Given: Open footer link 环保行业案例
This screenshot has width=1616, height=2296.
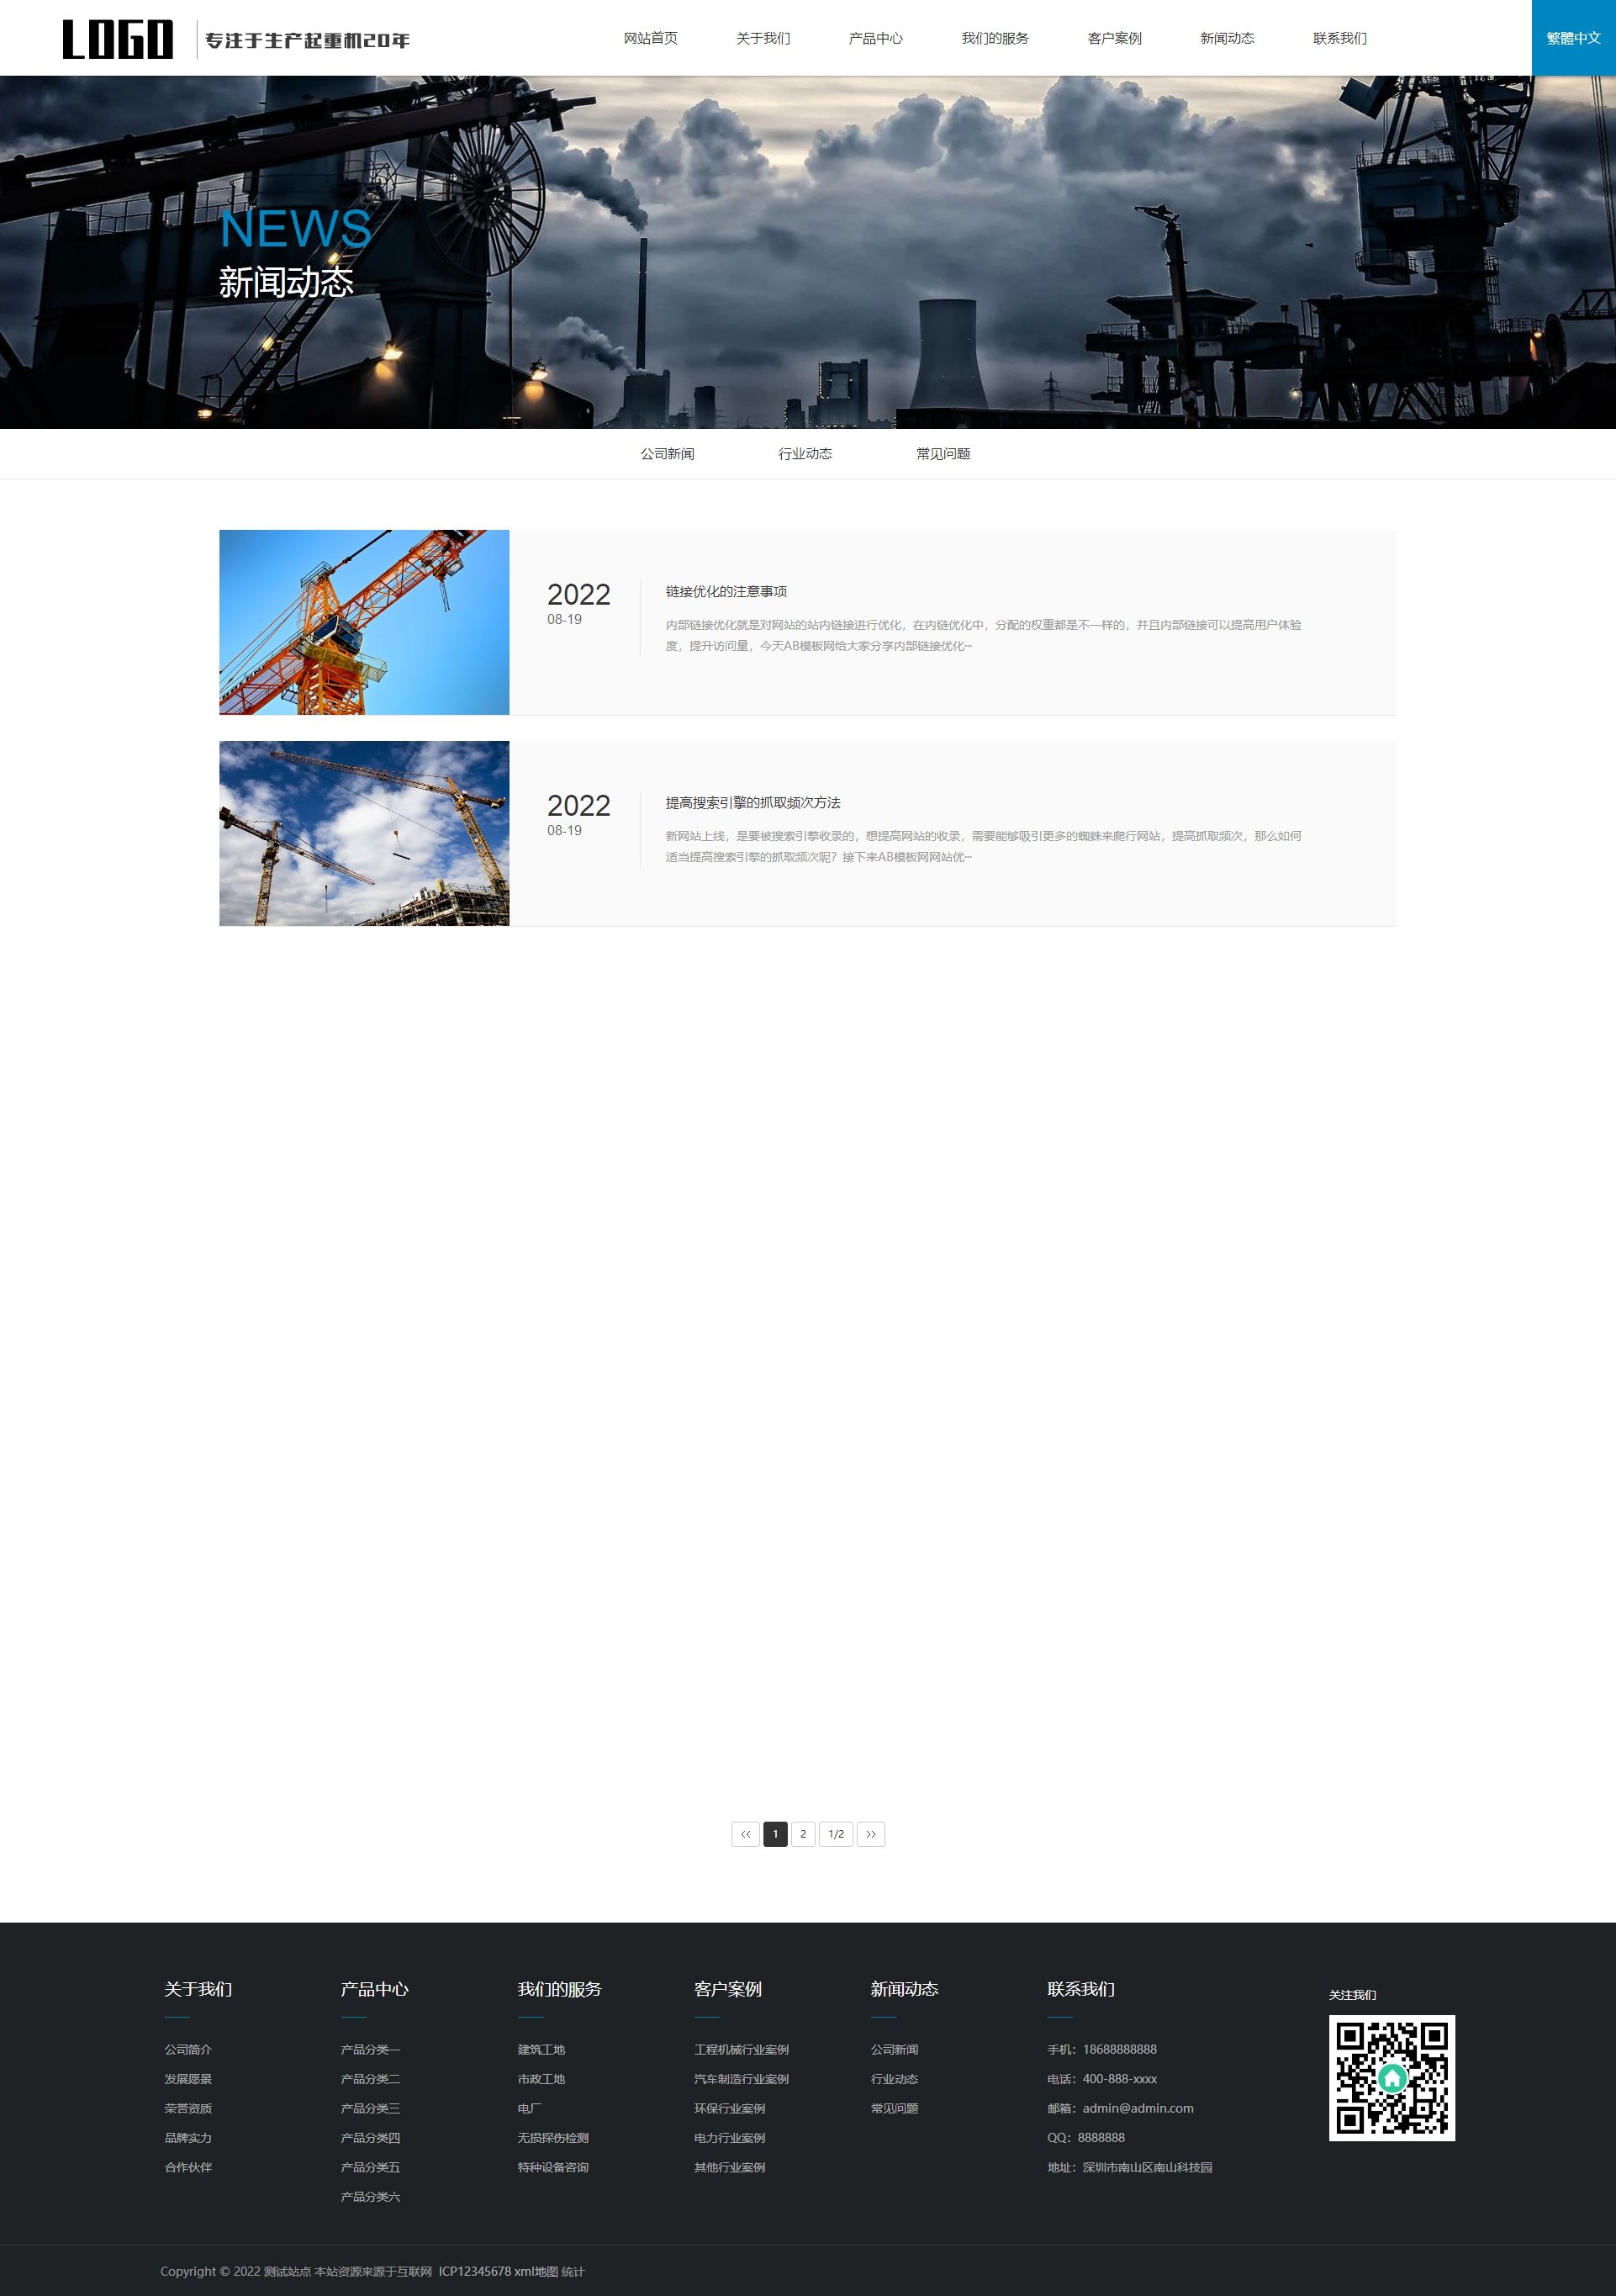Looking at the screenshot, I should tap(729, 2108).
